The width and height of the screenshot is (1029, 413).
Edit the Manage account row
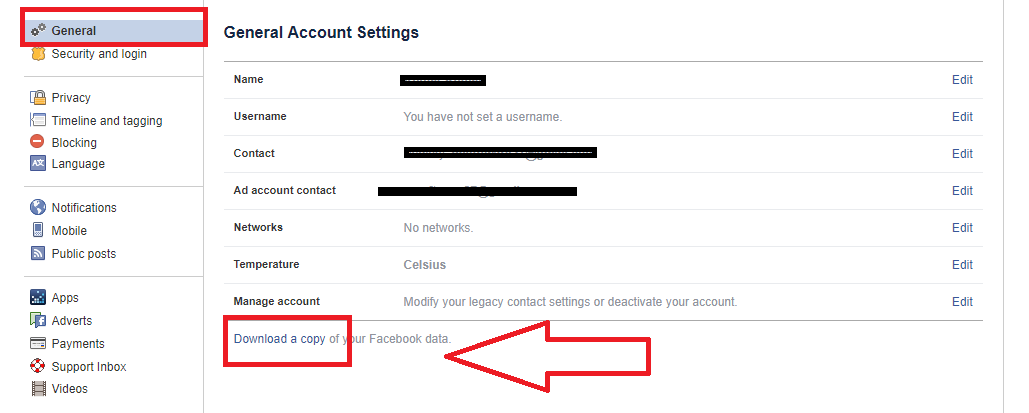click(x=962, y=302)
